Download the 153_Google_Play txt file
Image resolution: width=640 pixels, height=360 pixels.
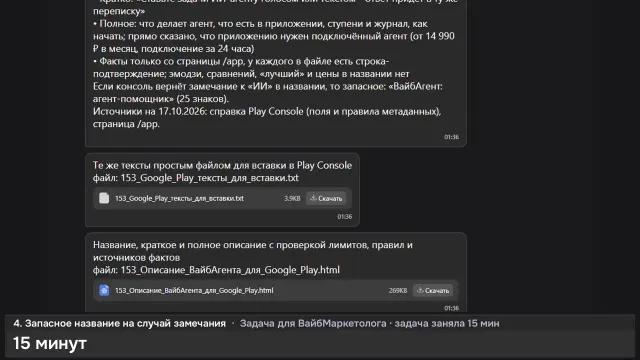[x=326, y=198]
